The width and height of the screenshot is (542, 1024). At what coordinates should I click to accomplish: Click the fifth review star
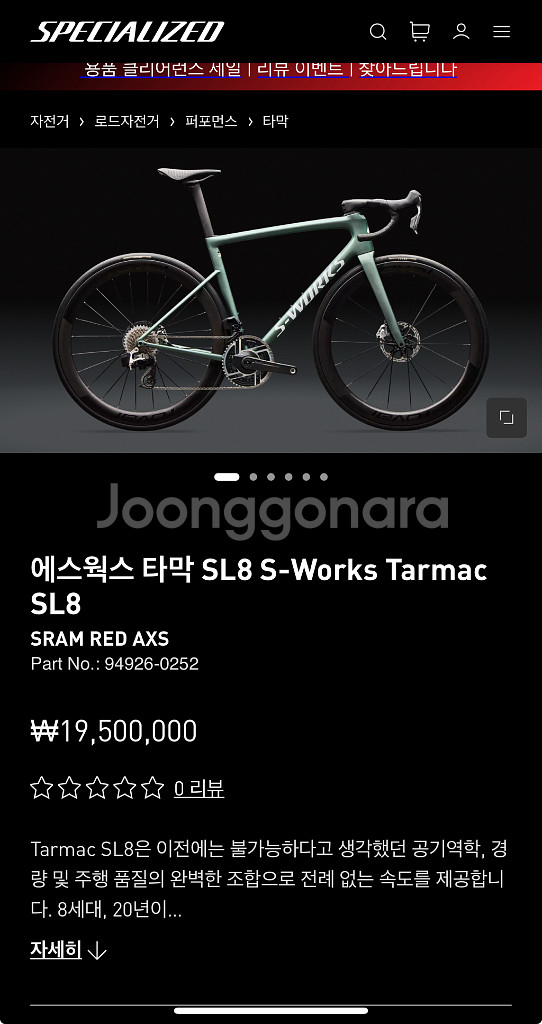pyautogui.click(x=153, y=788)
